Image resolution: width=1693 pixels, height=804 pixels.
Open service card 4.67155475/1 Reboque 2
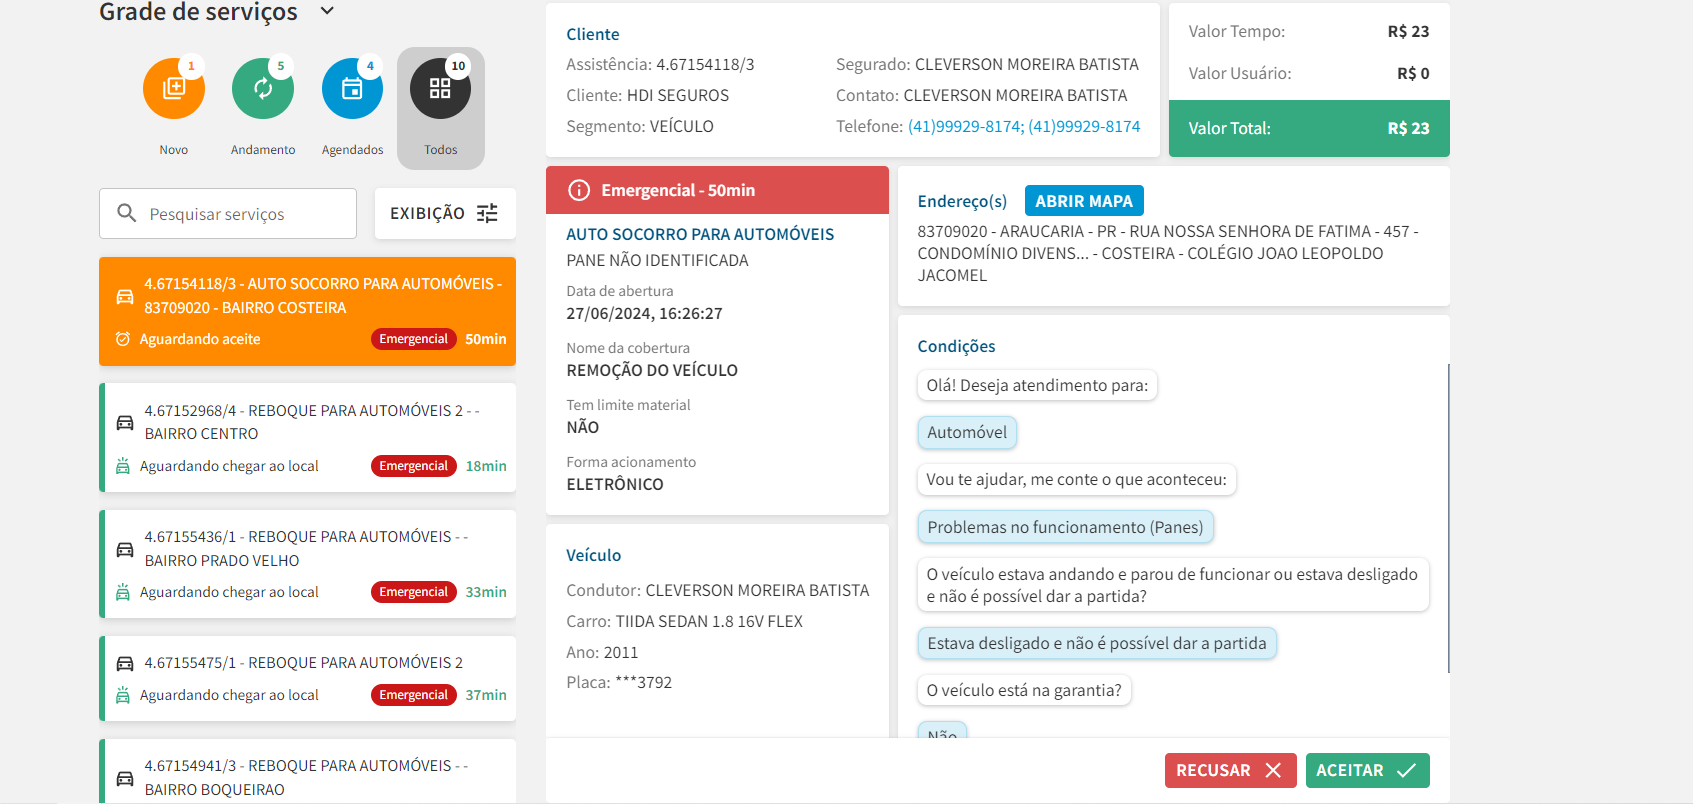tap(307, 678)
